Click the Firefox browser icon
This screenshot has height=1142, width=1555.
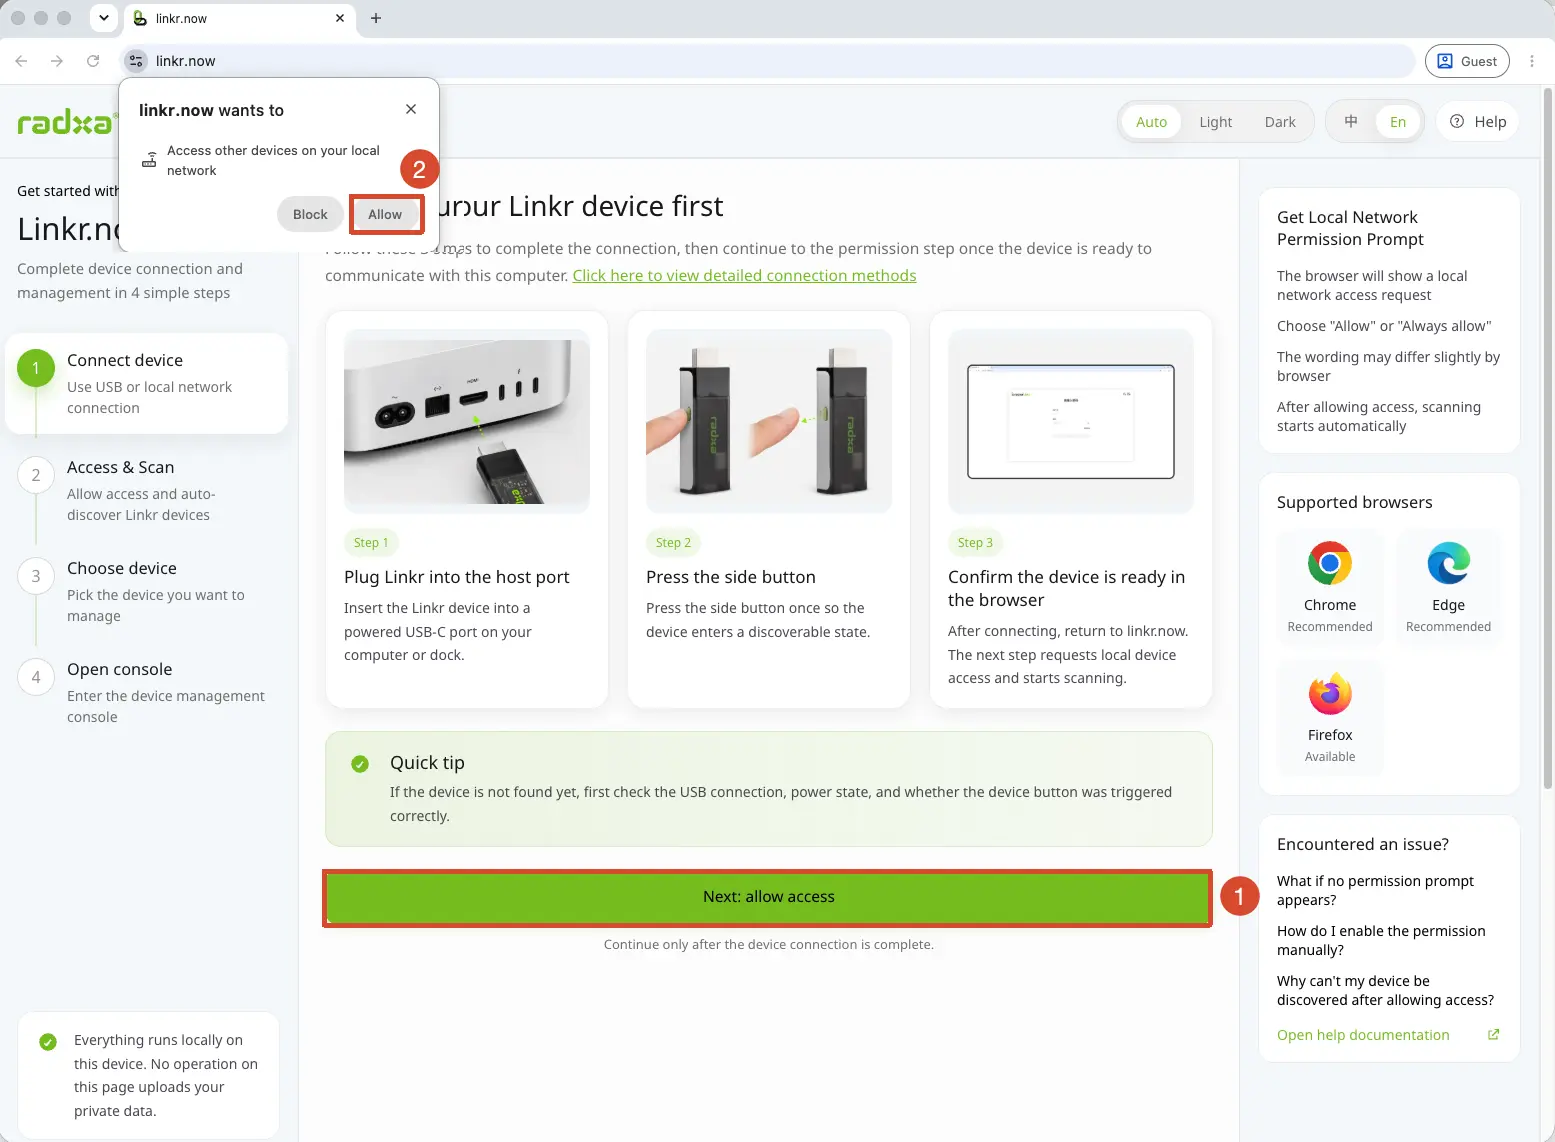pyautogui.click(x=1330, y=693)
